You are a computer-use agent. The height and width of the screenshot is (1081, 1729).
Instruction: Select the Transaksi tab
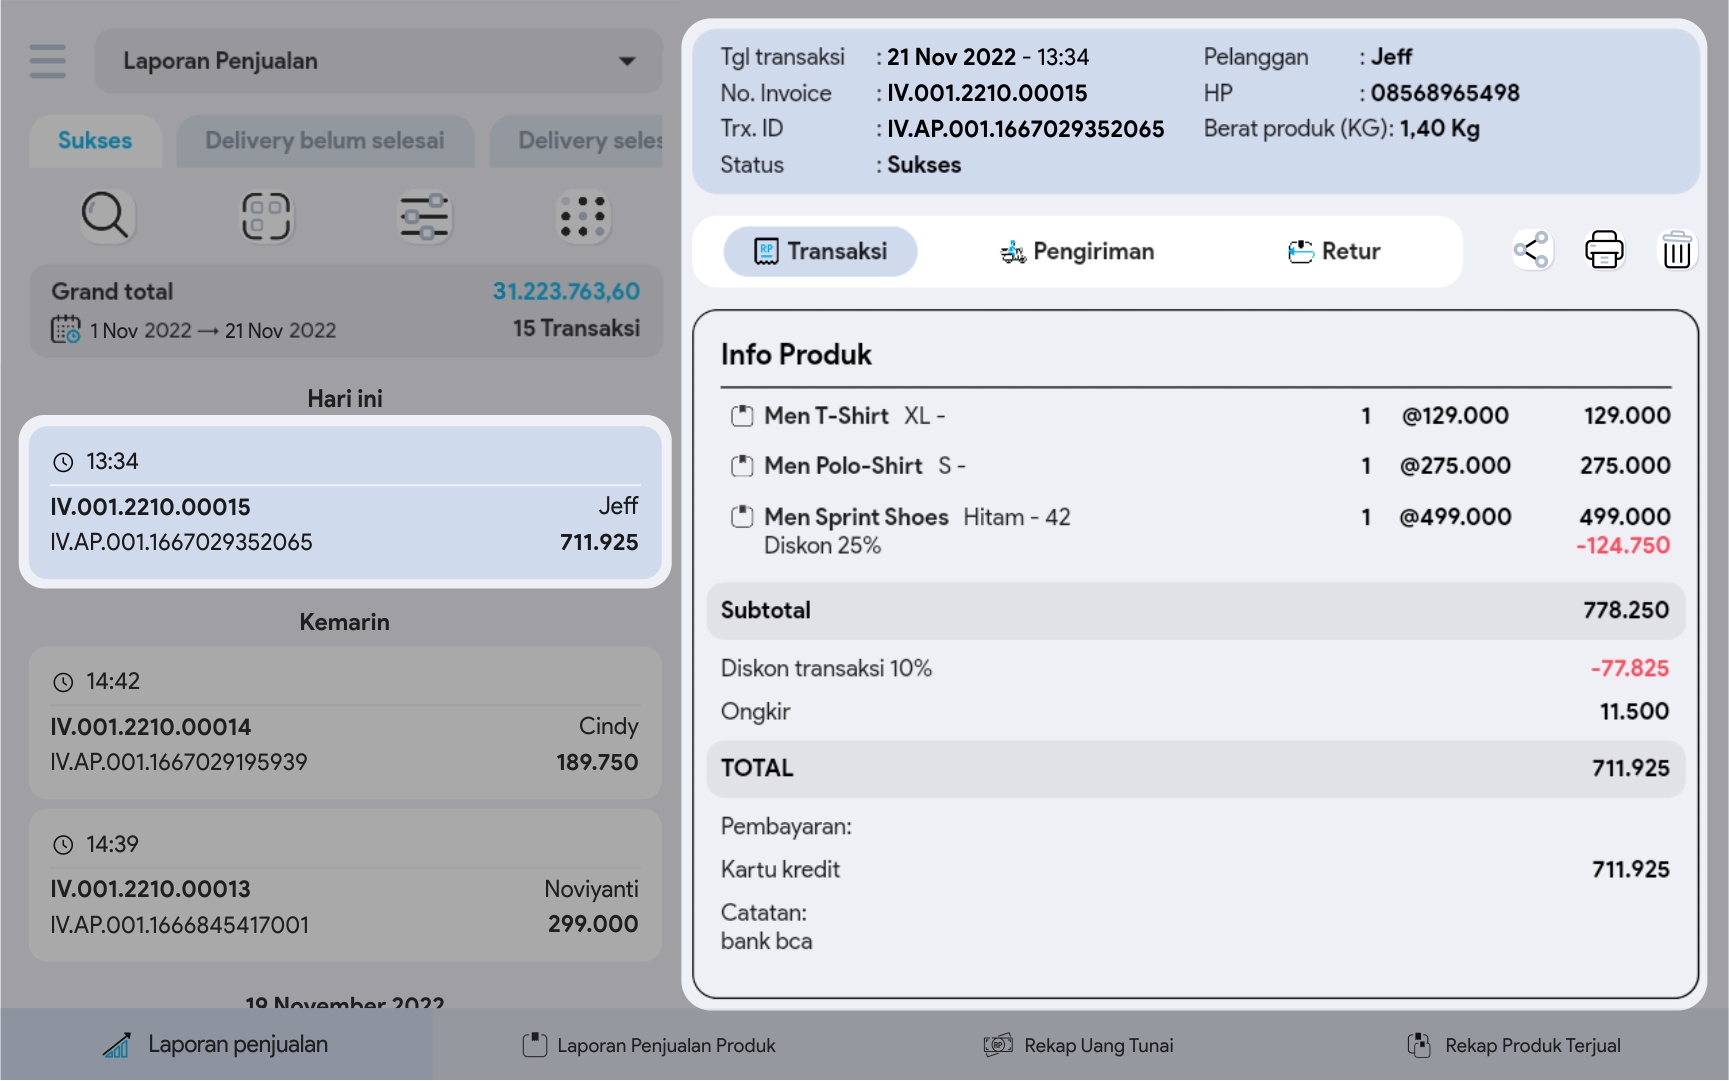pyautogui.click(x=820, y=251)
